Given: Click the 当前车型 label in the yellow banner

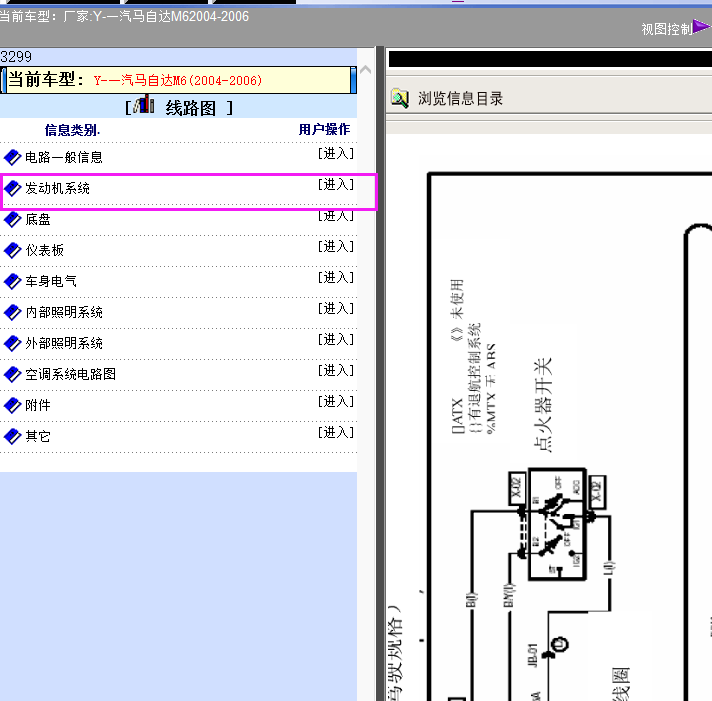Looking at the screenshot, I should point(46,79).
